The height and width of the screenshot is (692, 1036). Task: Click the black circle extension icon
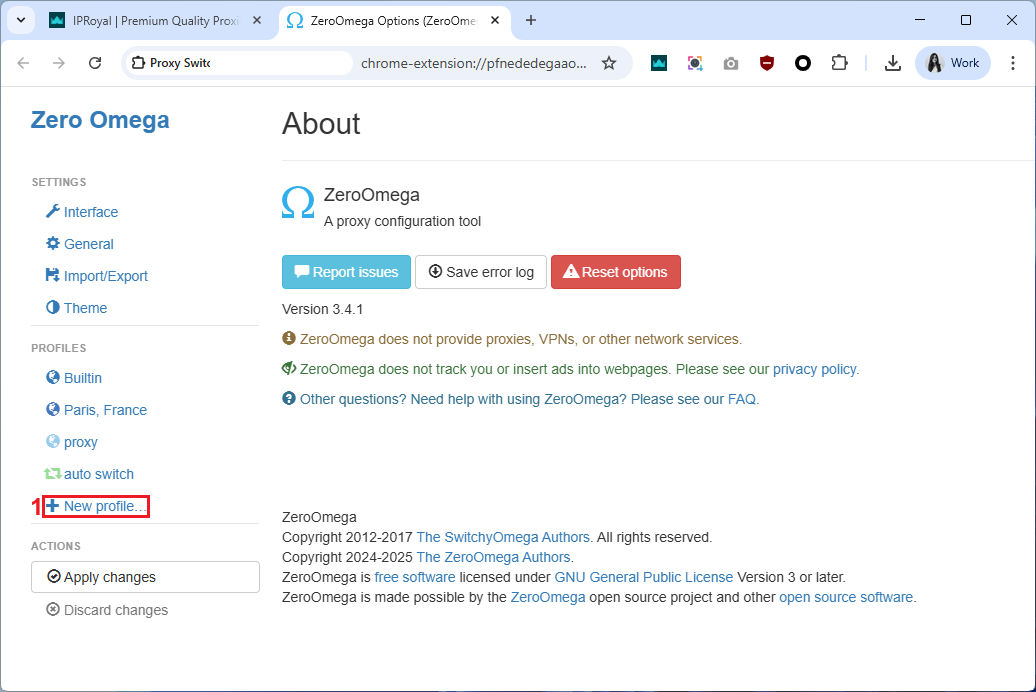pyautogui.click(x=803, y=63)
